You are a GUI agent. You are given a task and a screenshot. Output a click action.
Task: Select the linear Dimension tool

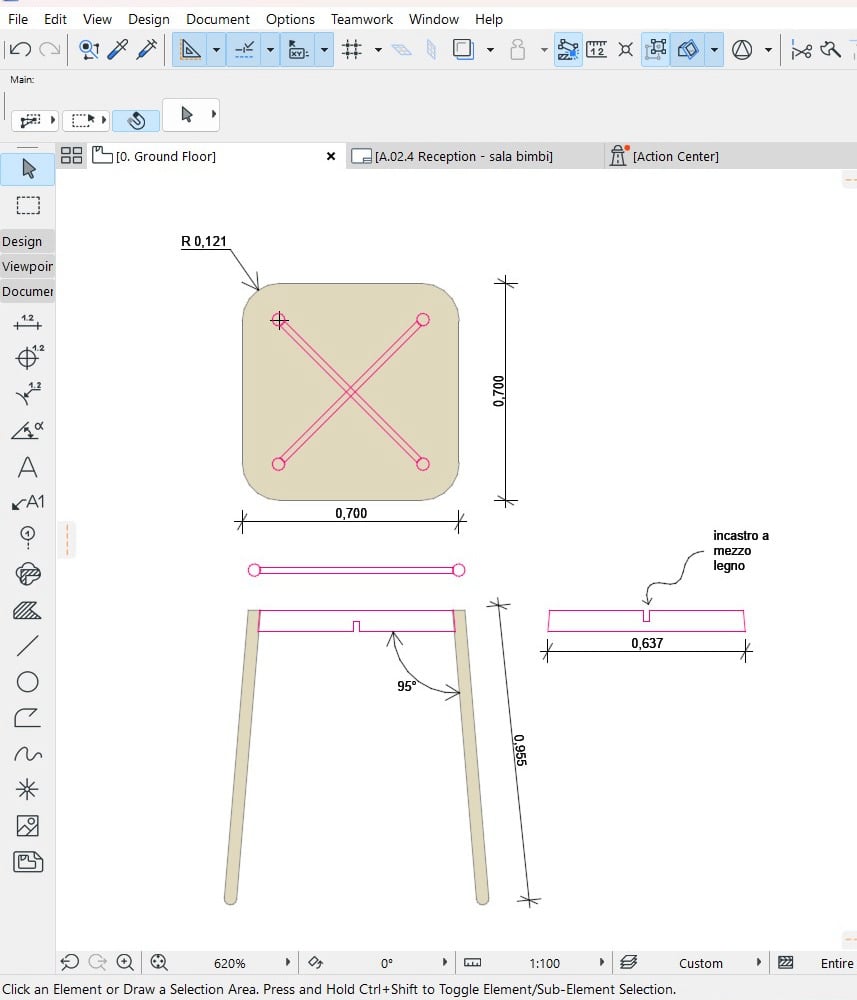[27, 323]
